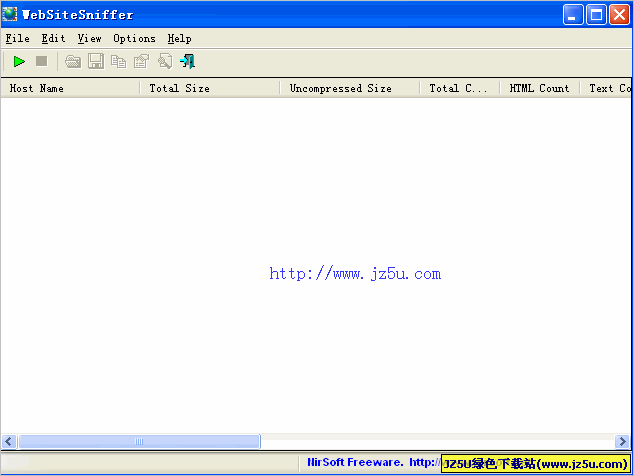Open the Edit menu
The height and width of the screenshot is (476, 634).
point(53,38)
